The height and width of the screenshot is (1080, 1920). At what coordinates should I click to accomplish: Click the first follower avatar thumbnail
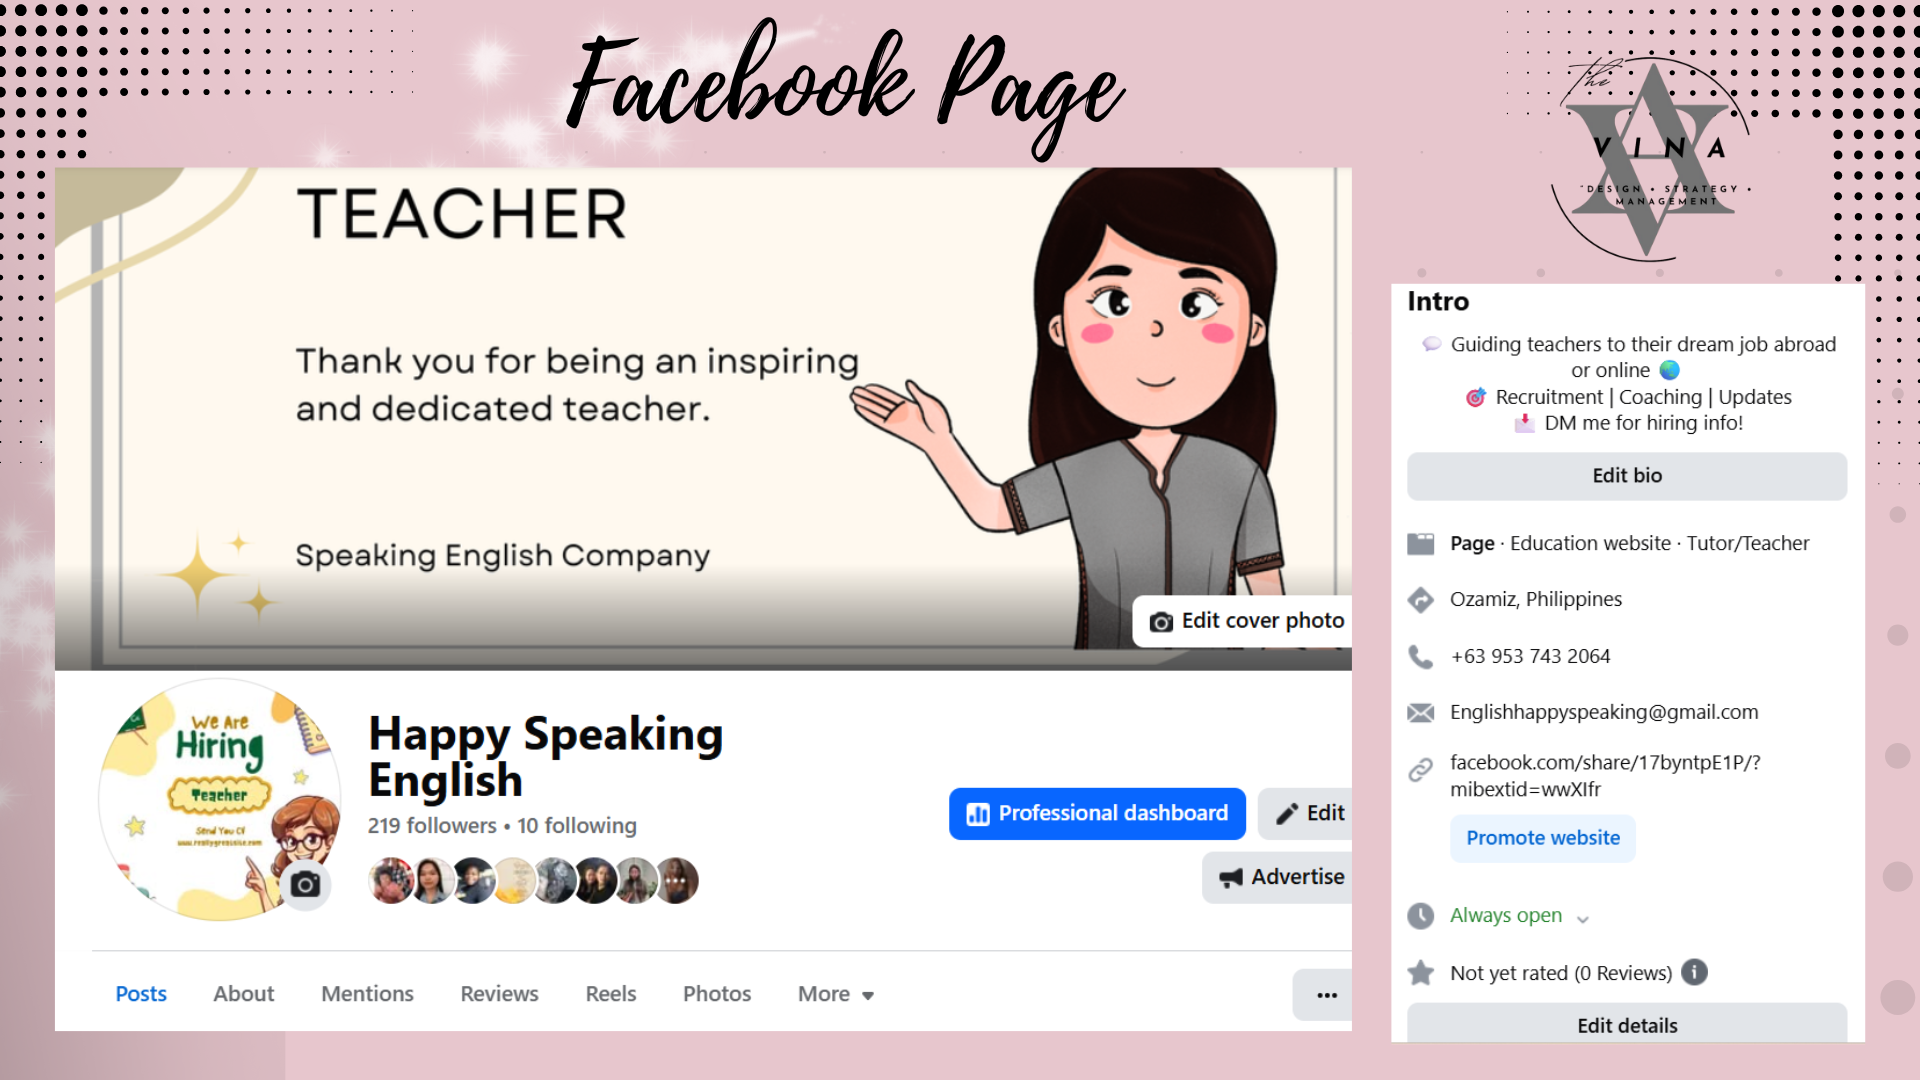(x=391, y=881)
